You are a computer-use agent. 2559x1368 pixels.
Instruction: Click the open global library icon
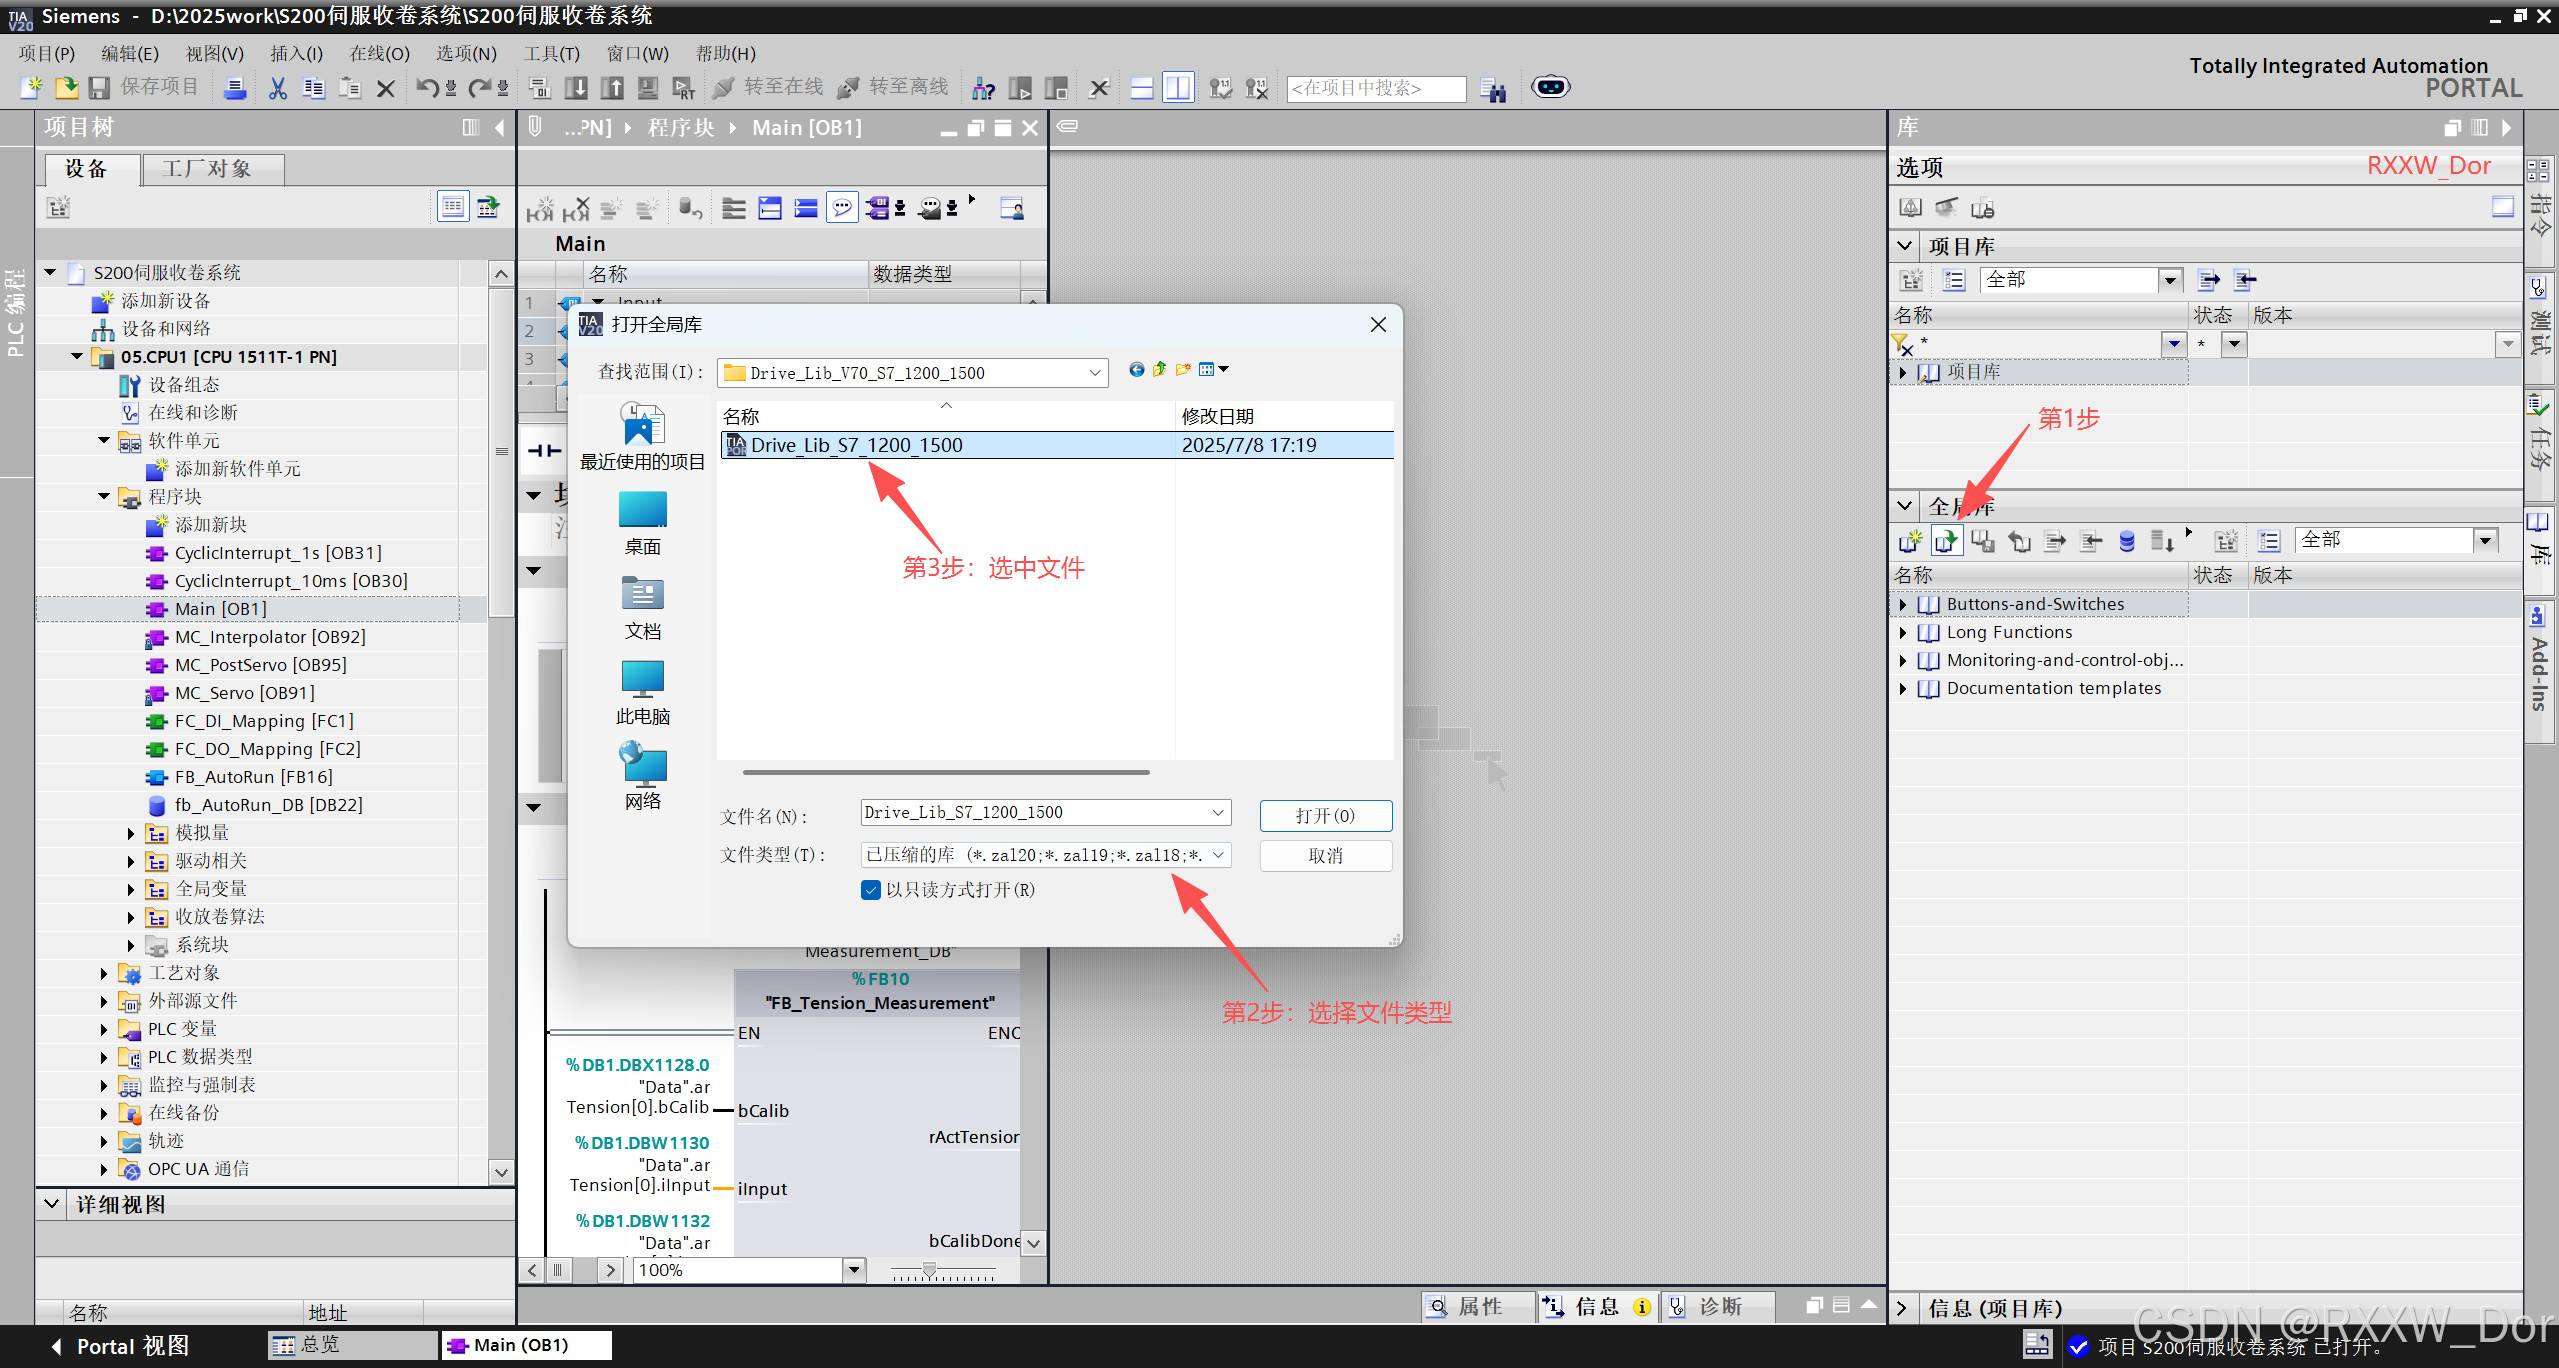pyautogui.click(x=1946, y=541)
